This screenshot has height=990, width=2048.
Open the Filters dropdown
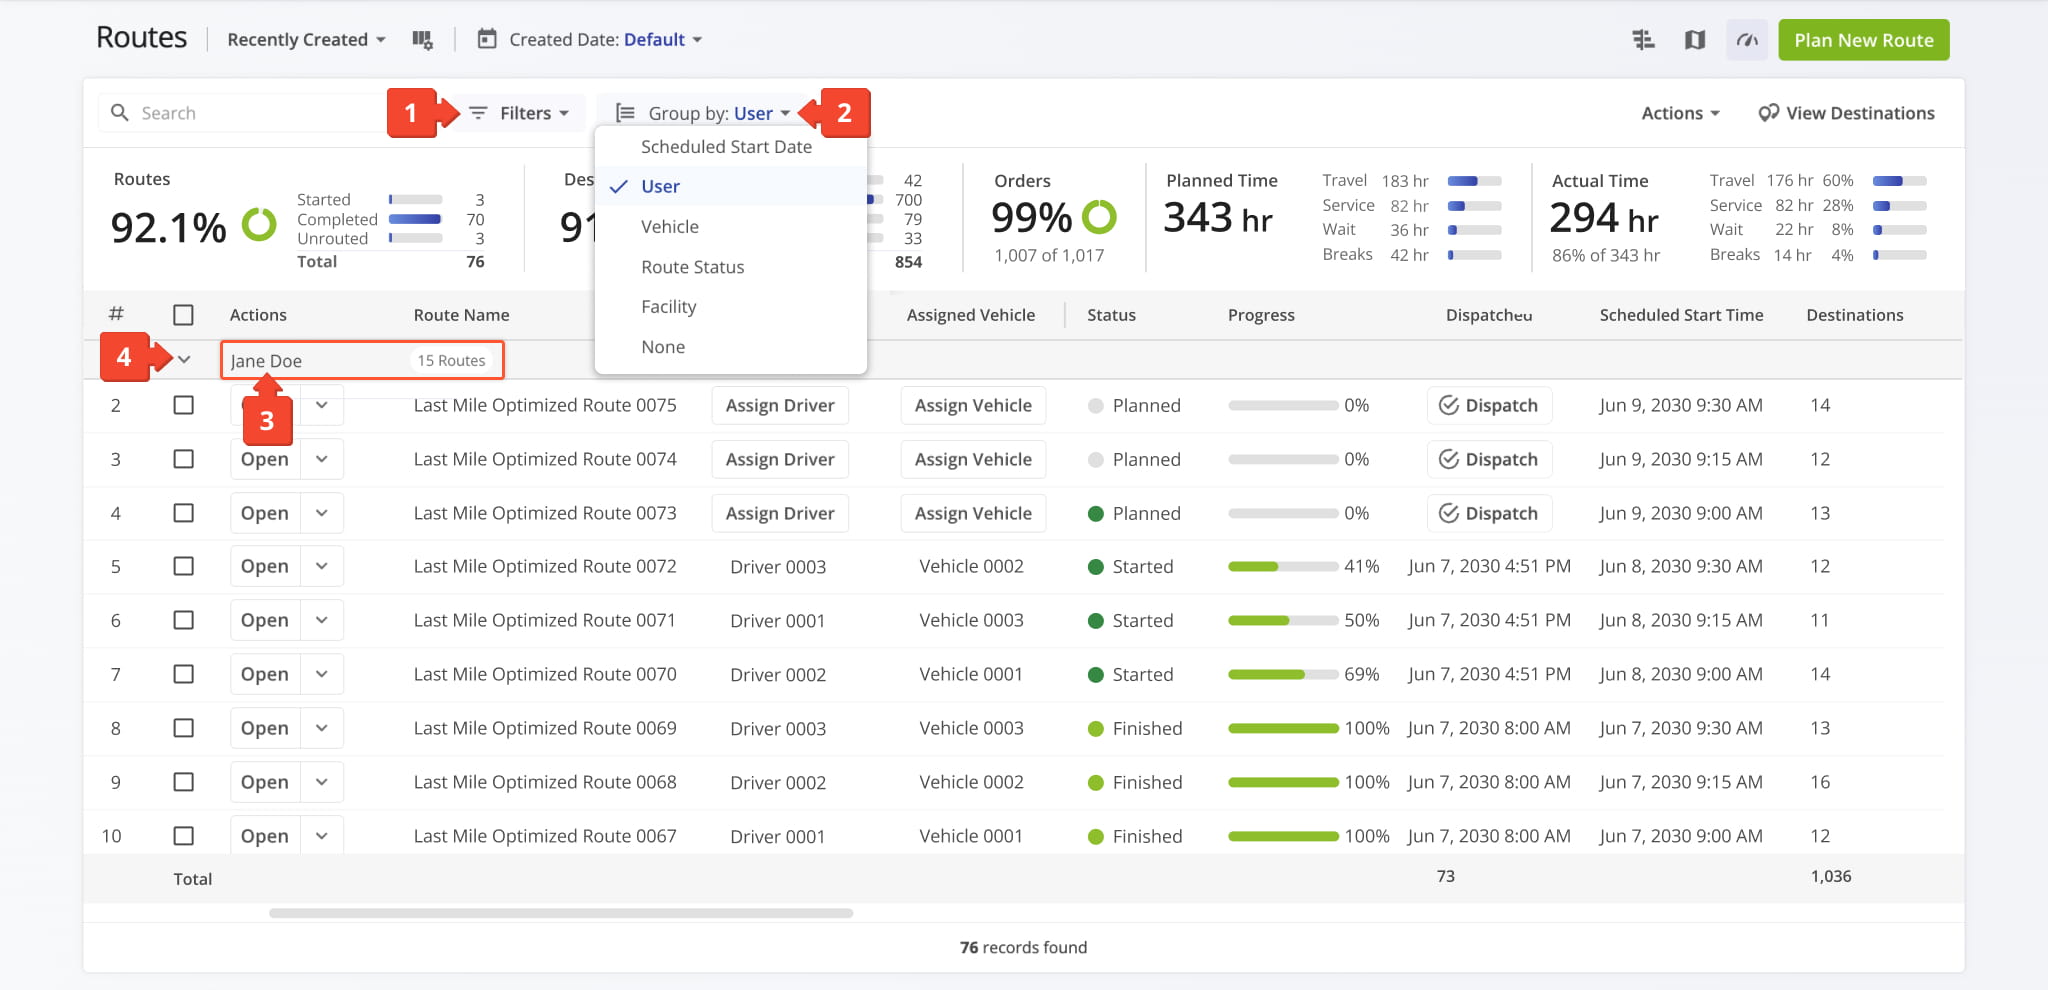pos(519,113)
